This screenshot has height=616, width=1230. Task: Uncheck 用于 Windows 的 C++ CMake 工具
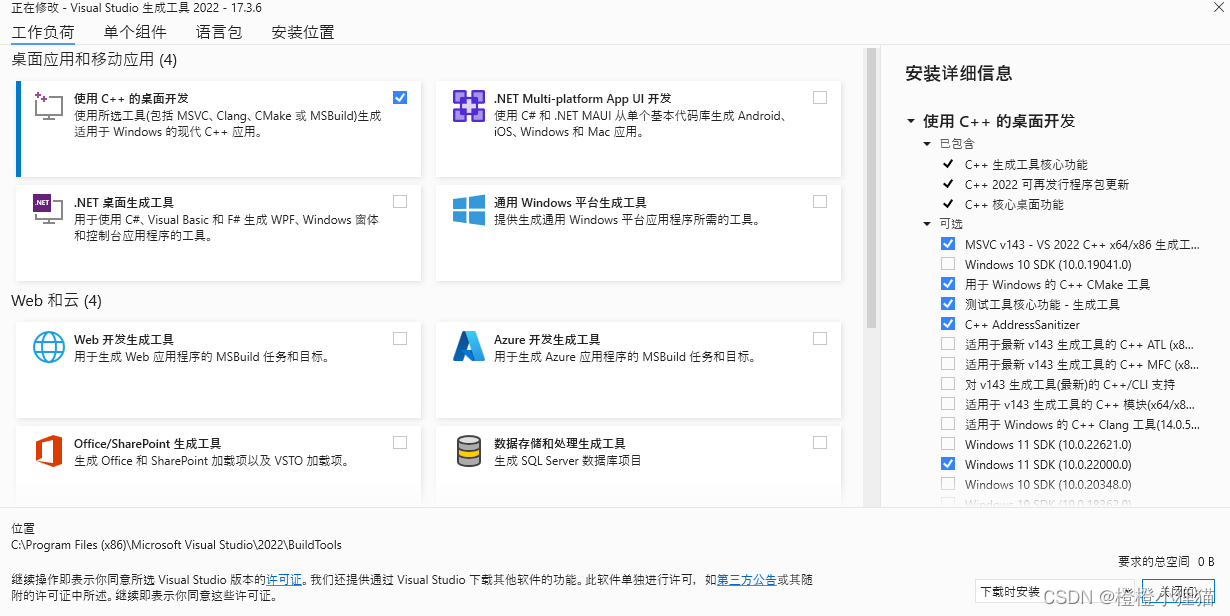[x=948, y=284]
